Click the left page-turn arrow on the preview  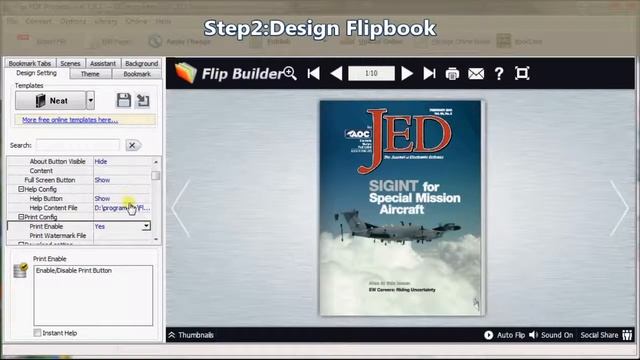(x=181, y=208)
